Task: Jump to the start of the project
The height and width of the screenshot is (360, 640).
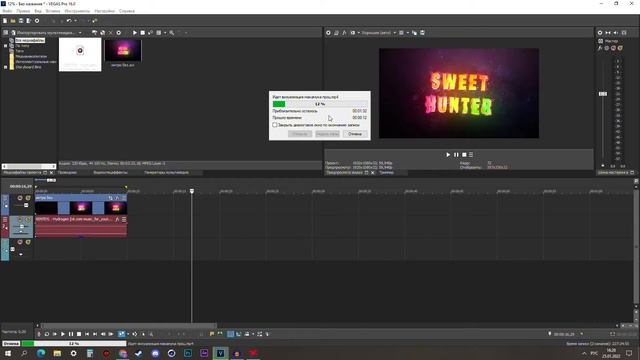Action: (87, 334)
